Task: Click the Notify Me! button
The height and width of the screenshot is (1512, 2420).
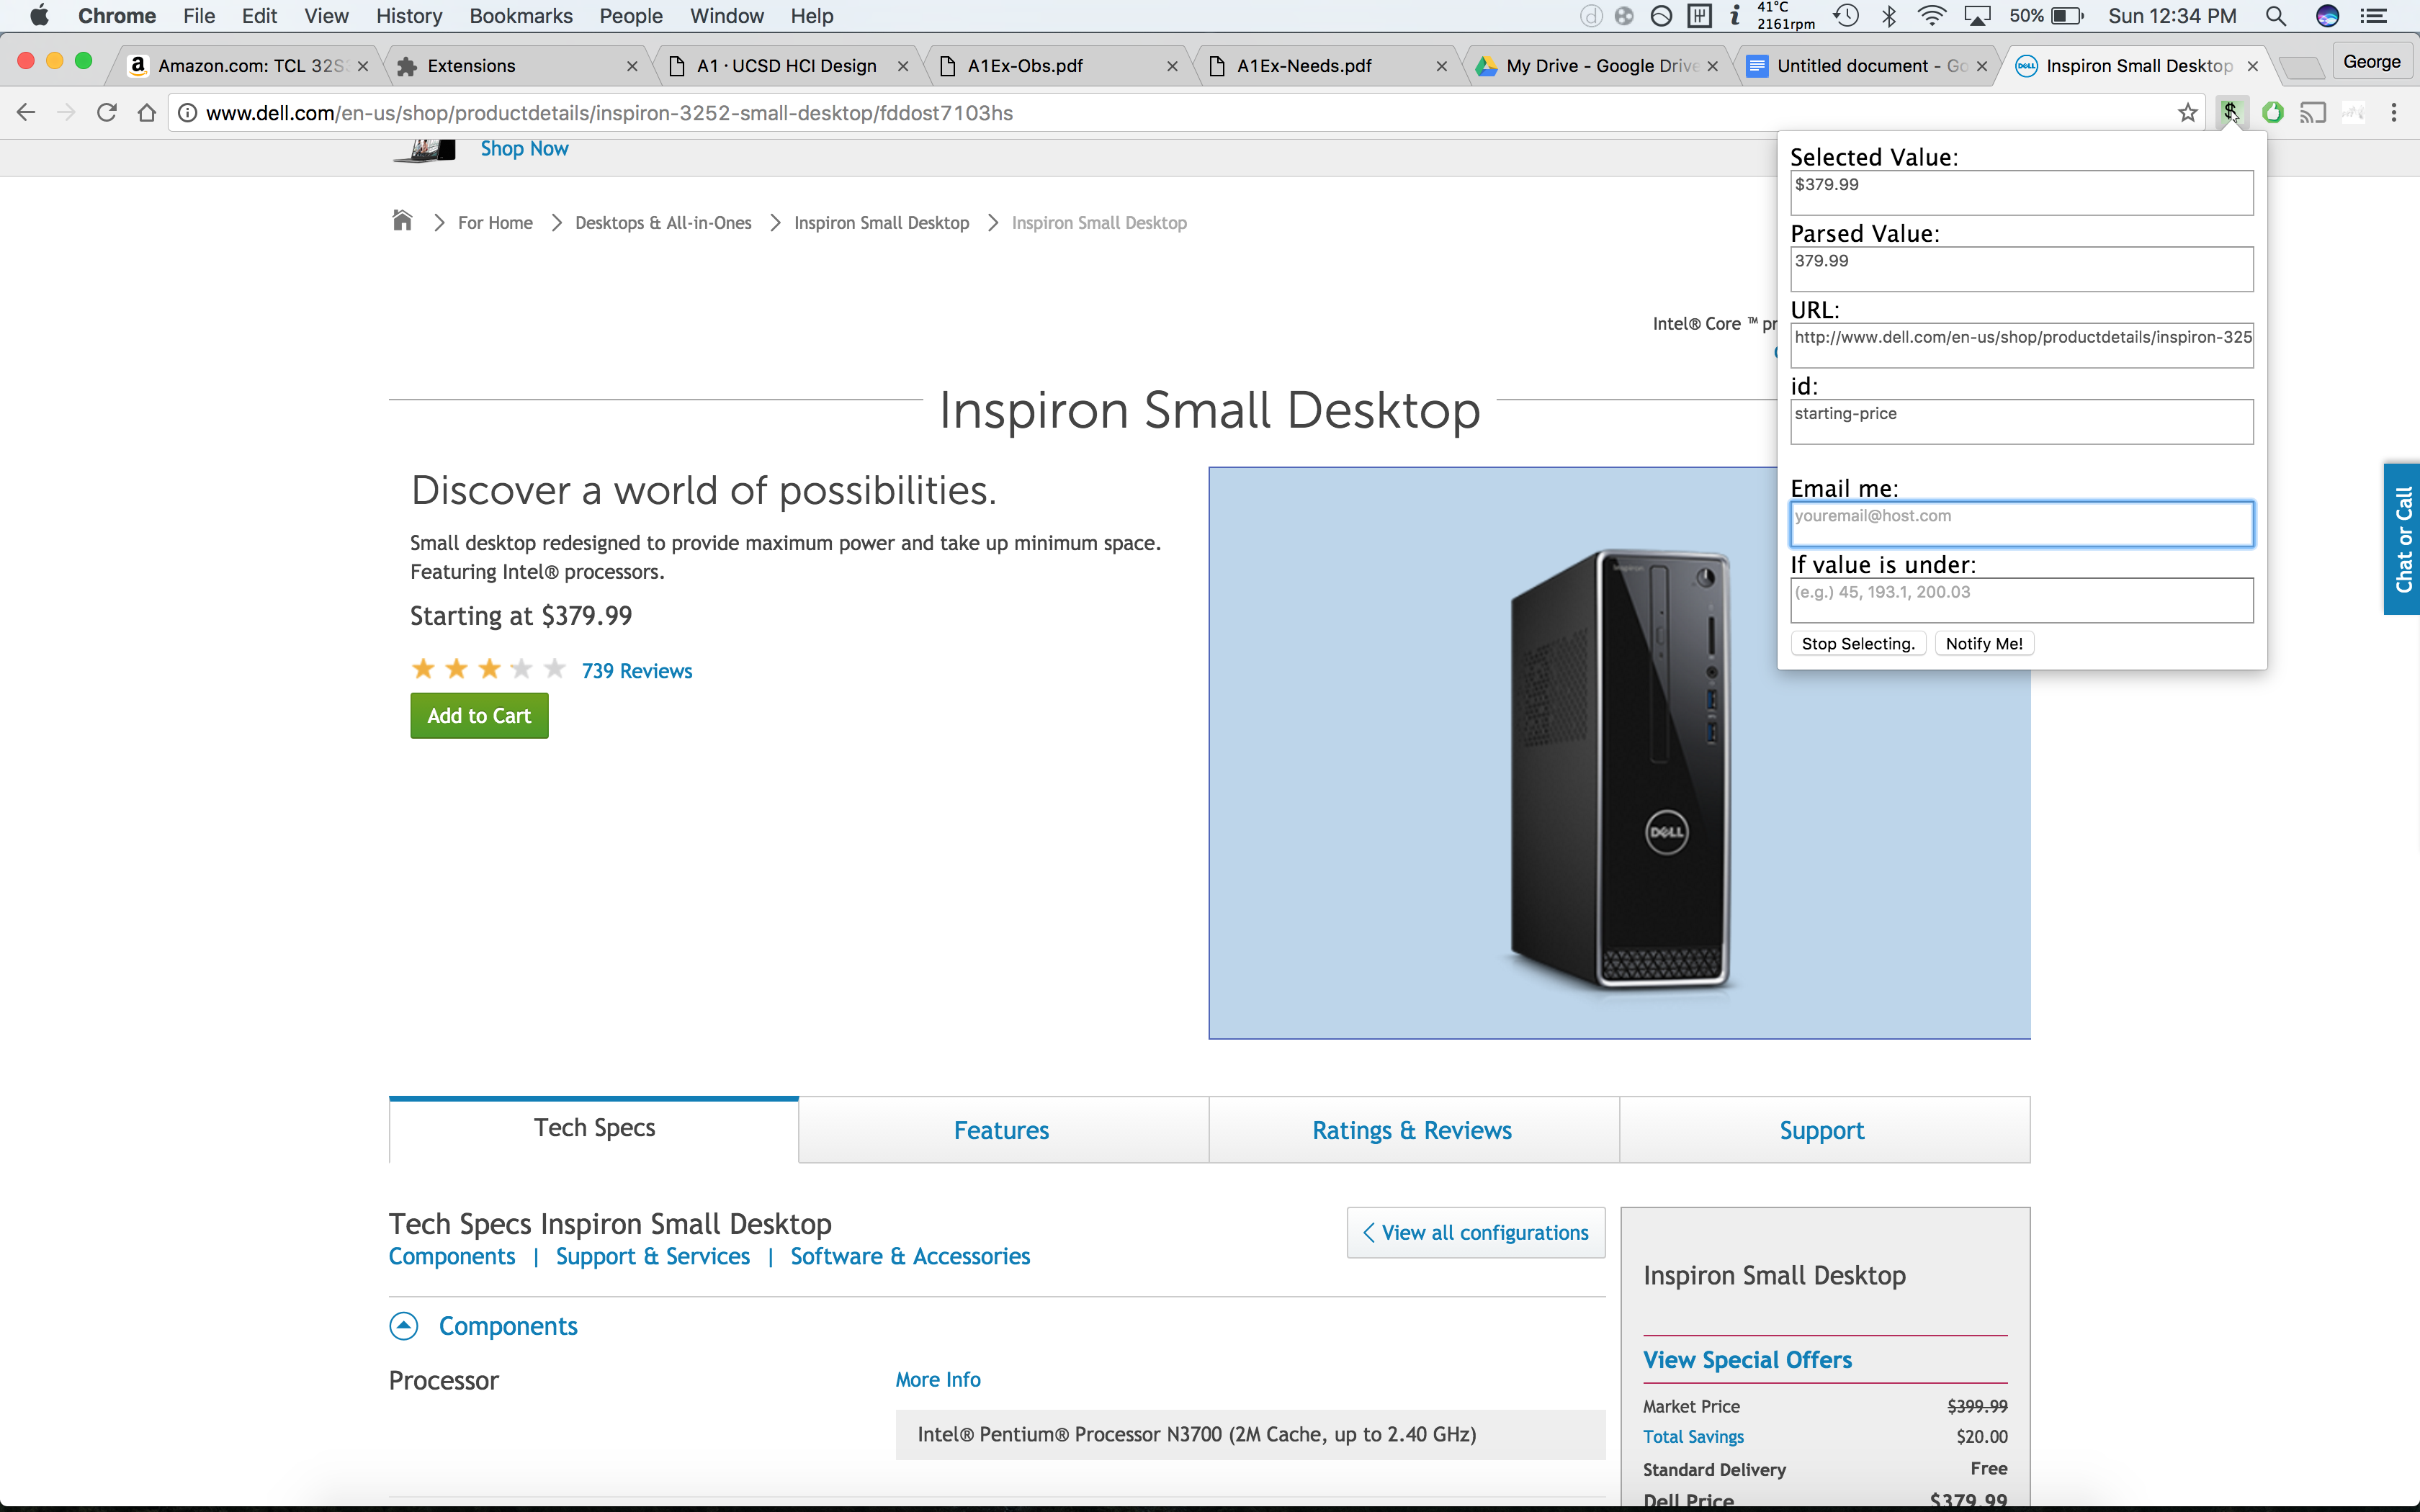Action: click(1983, 644)
